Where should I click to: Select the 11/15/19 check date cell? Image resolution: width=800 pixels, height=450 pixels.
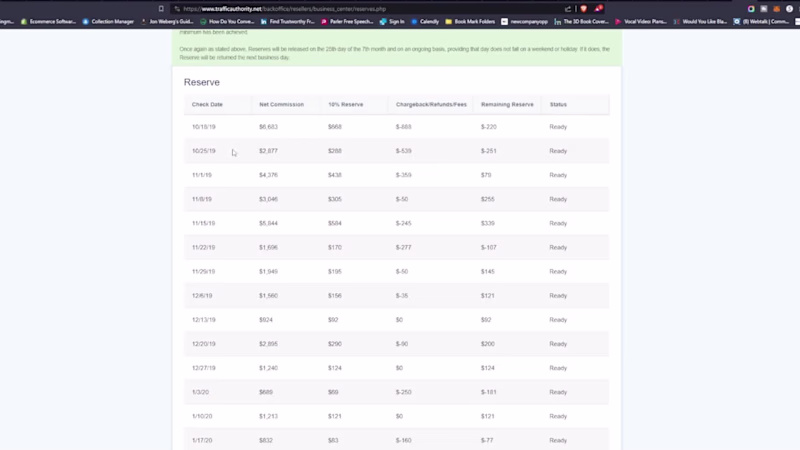(204, 223)
